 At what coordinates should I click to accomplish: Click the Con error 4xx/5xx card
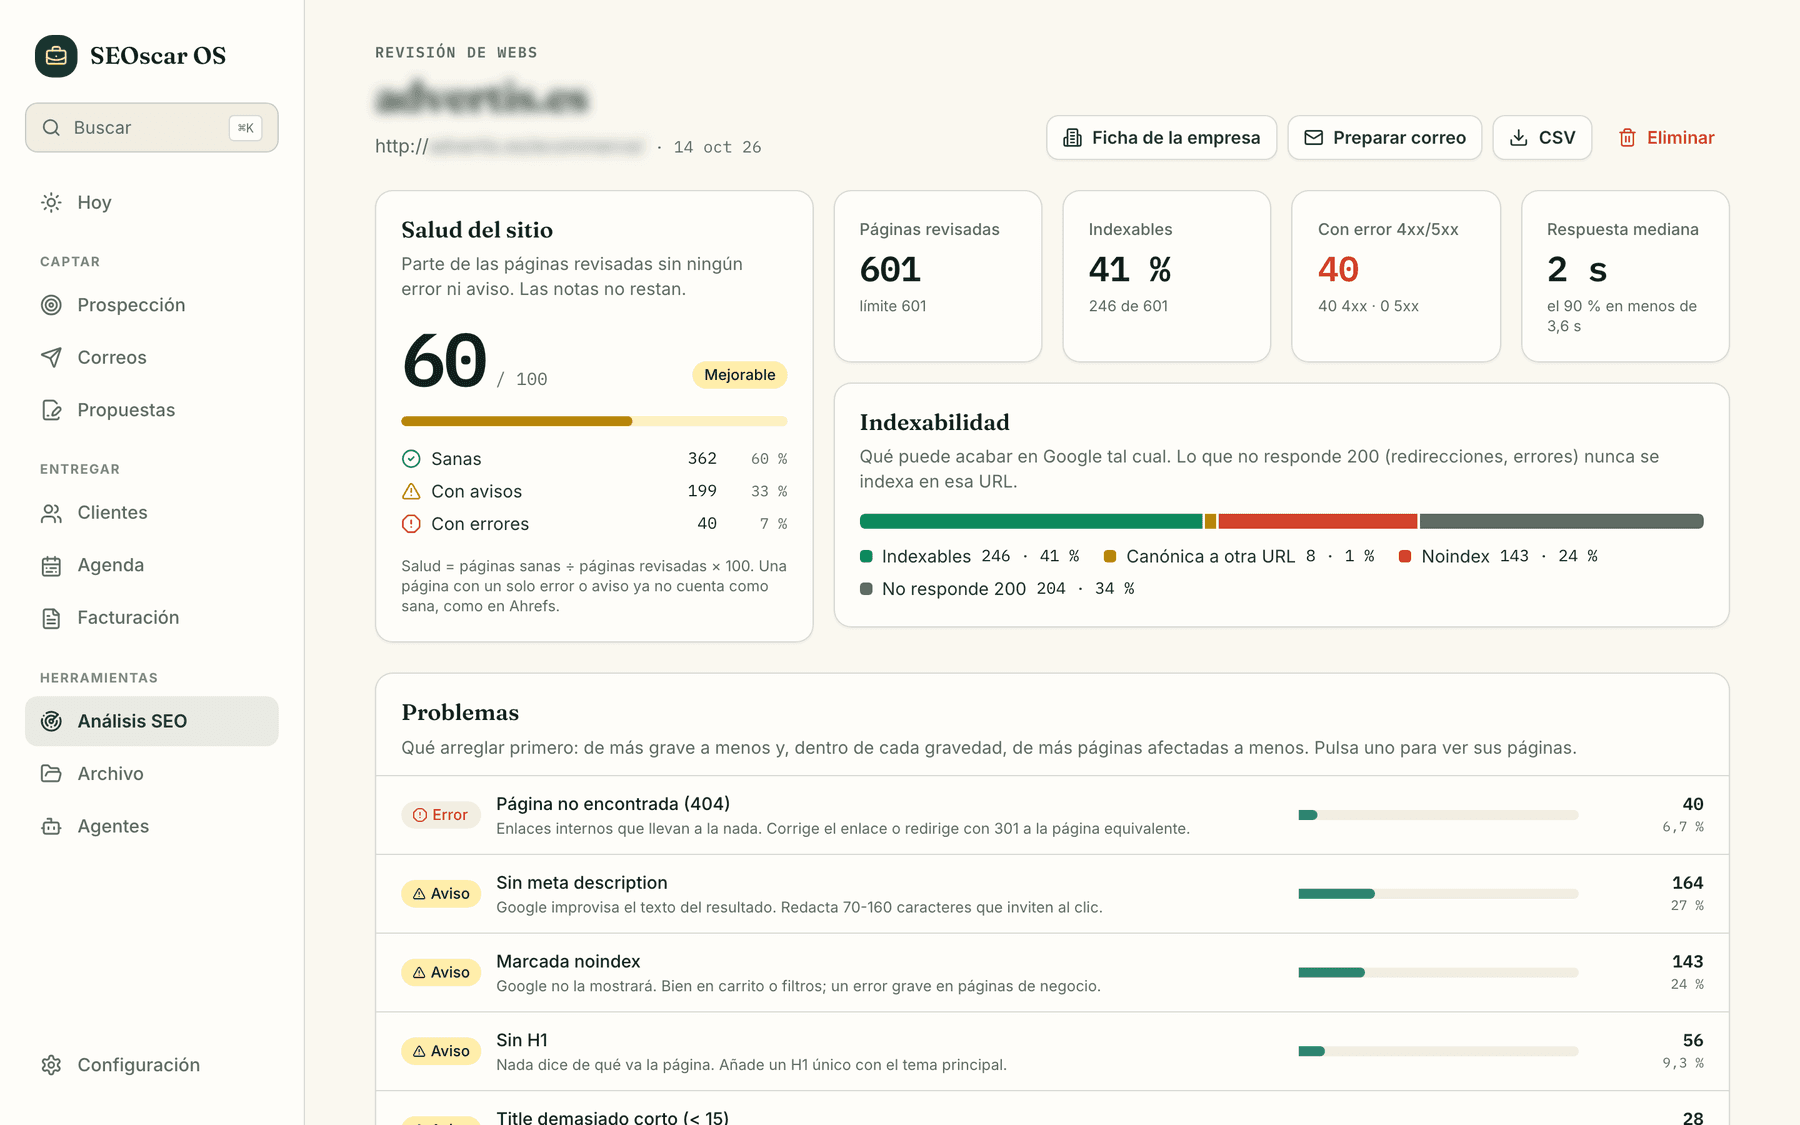(x=1396, y=276)
